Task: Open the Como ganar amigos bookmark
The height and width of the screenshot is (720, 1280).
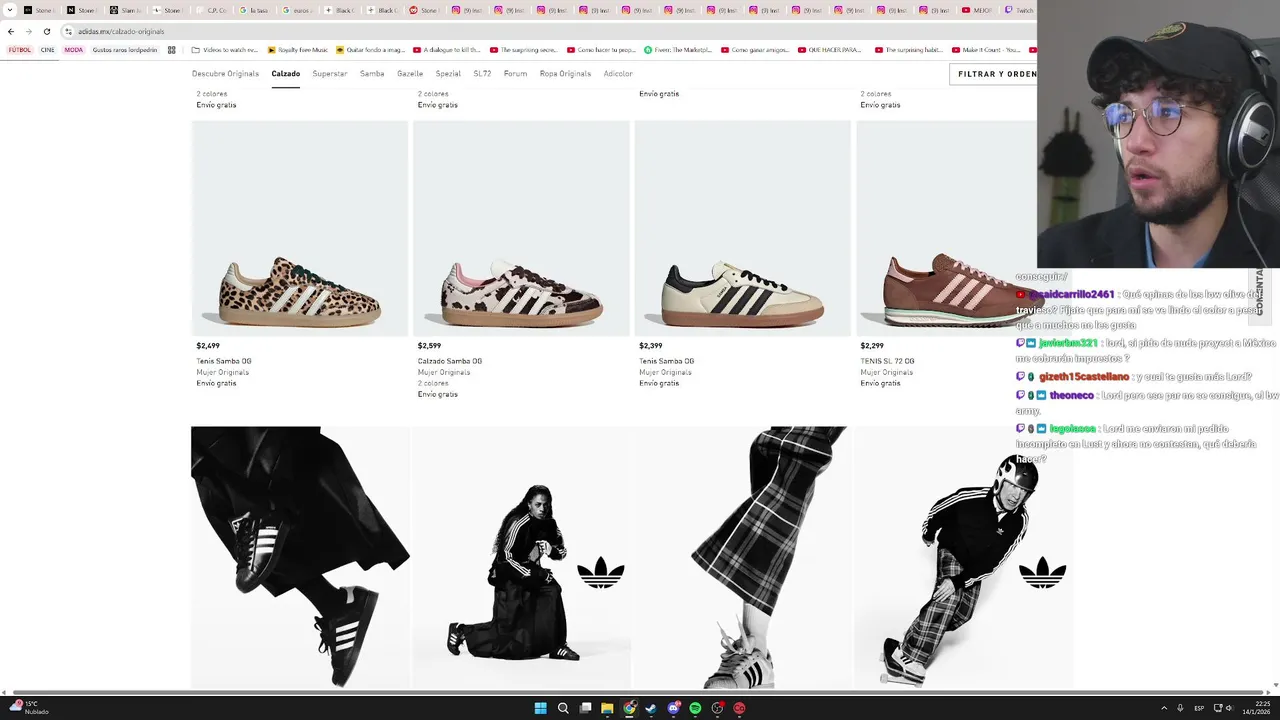Action: pyautogui.click(x=755, y=50)
